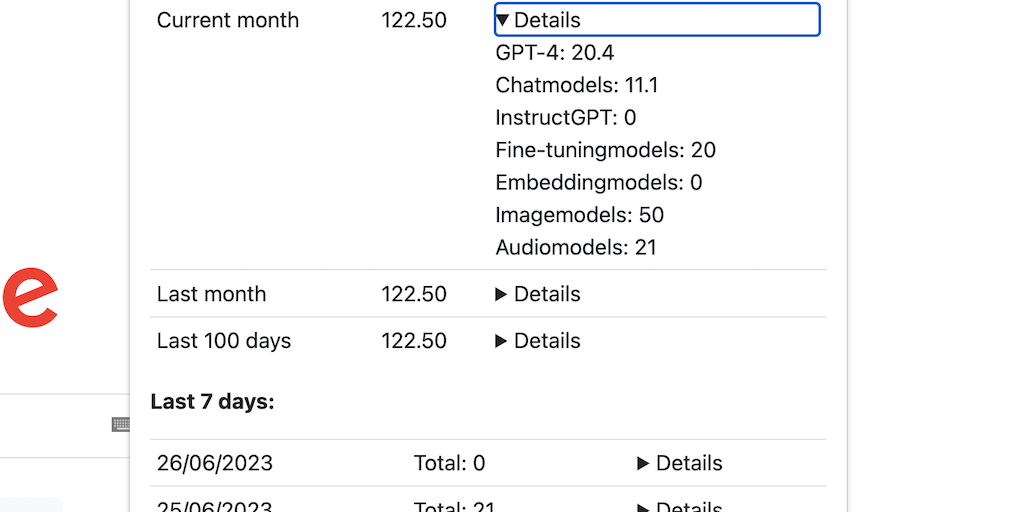This screenshot has width=1024, height=512.
Task: Click the Chatmodels: 11.1 entry
Action: click(x=577, y=85)
